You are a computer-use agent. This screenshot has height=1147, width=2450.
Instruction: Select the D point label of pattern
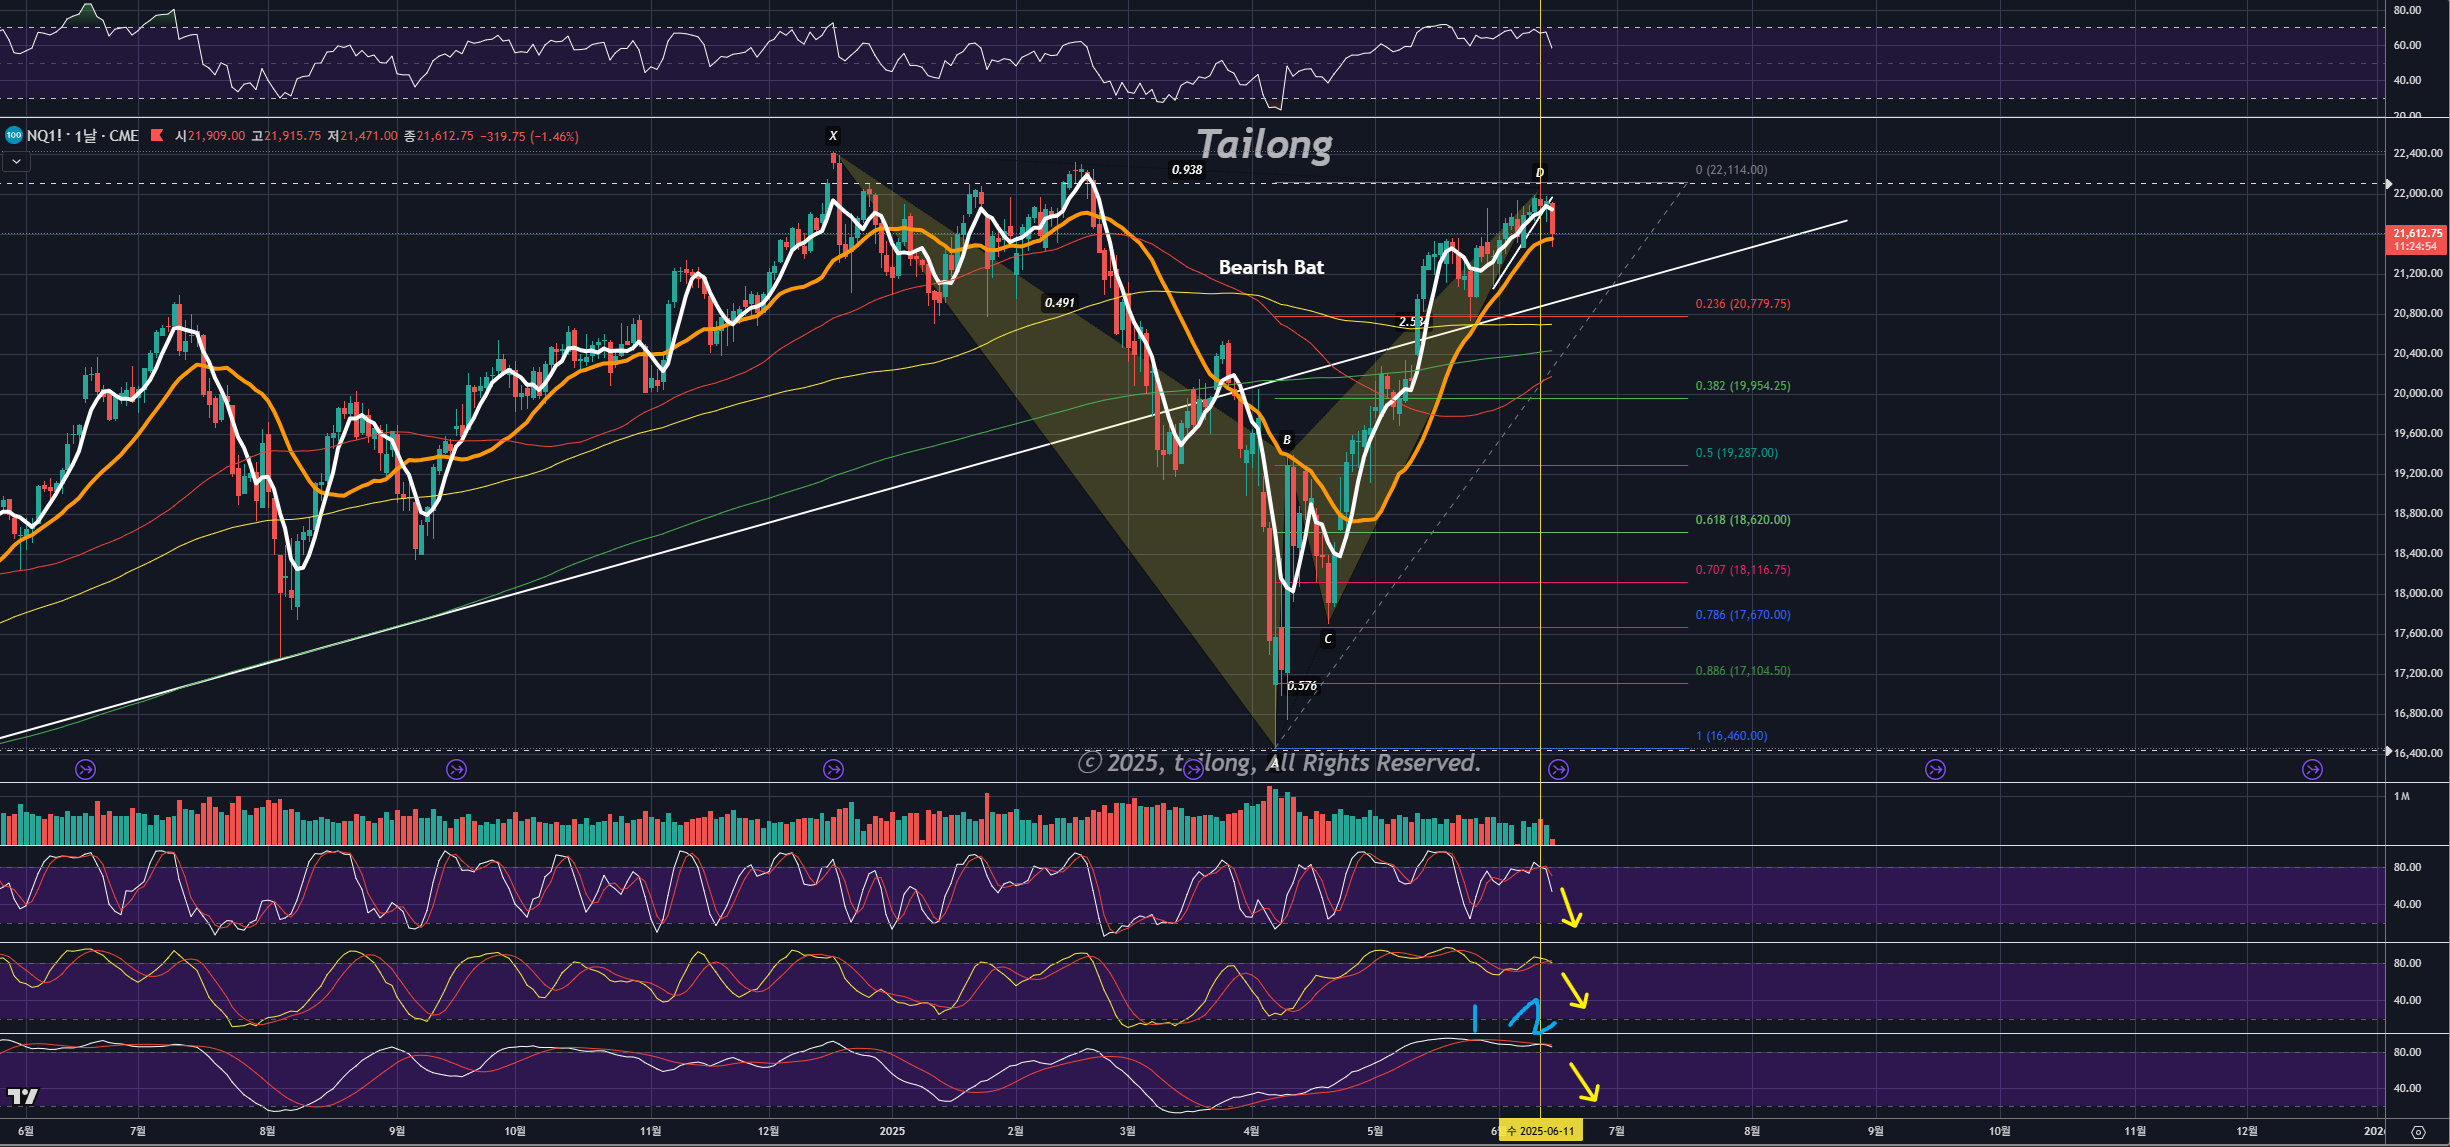(1539, 173)
